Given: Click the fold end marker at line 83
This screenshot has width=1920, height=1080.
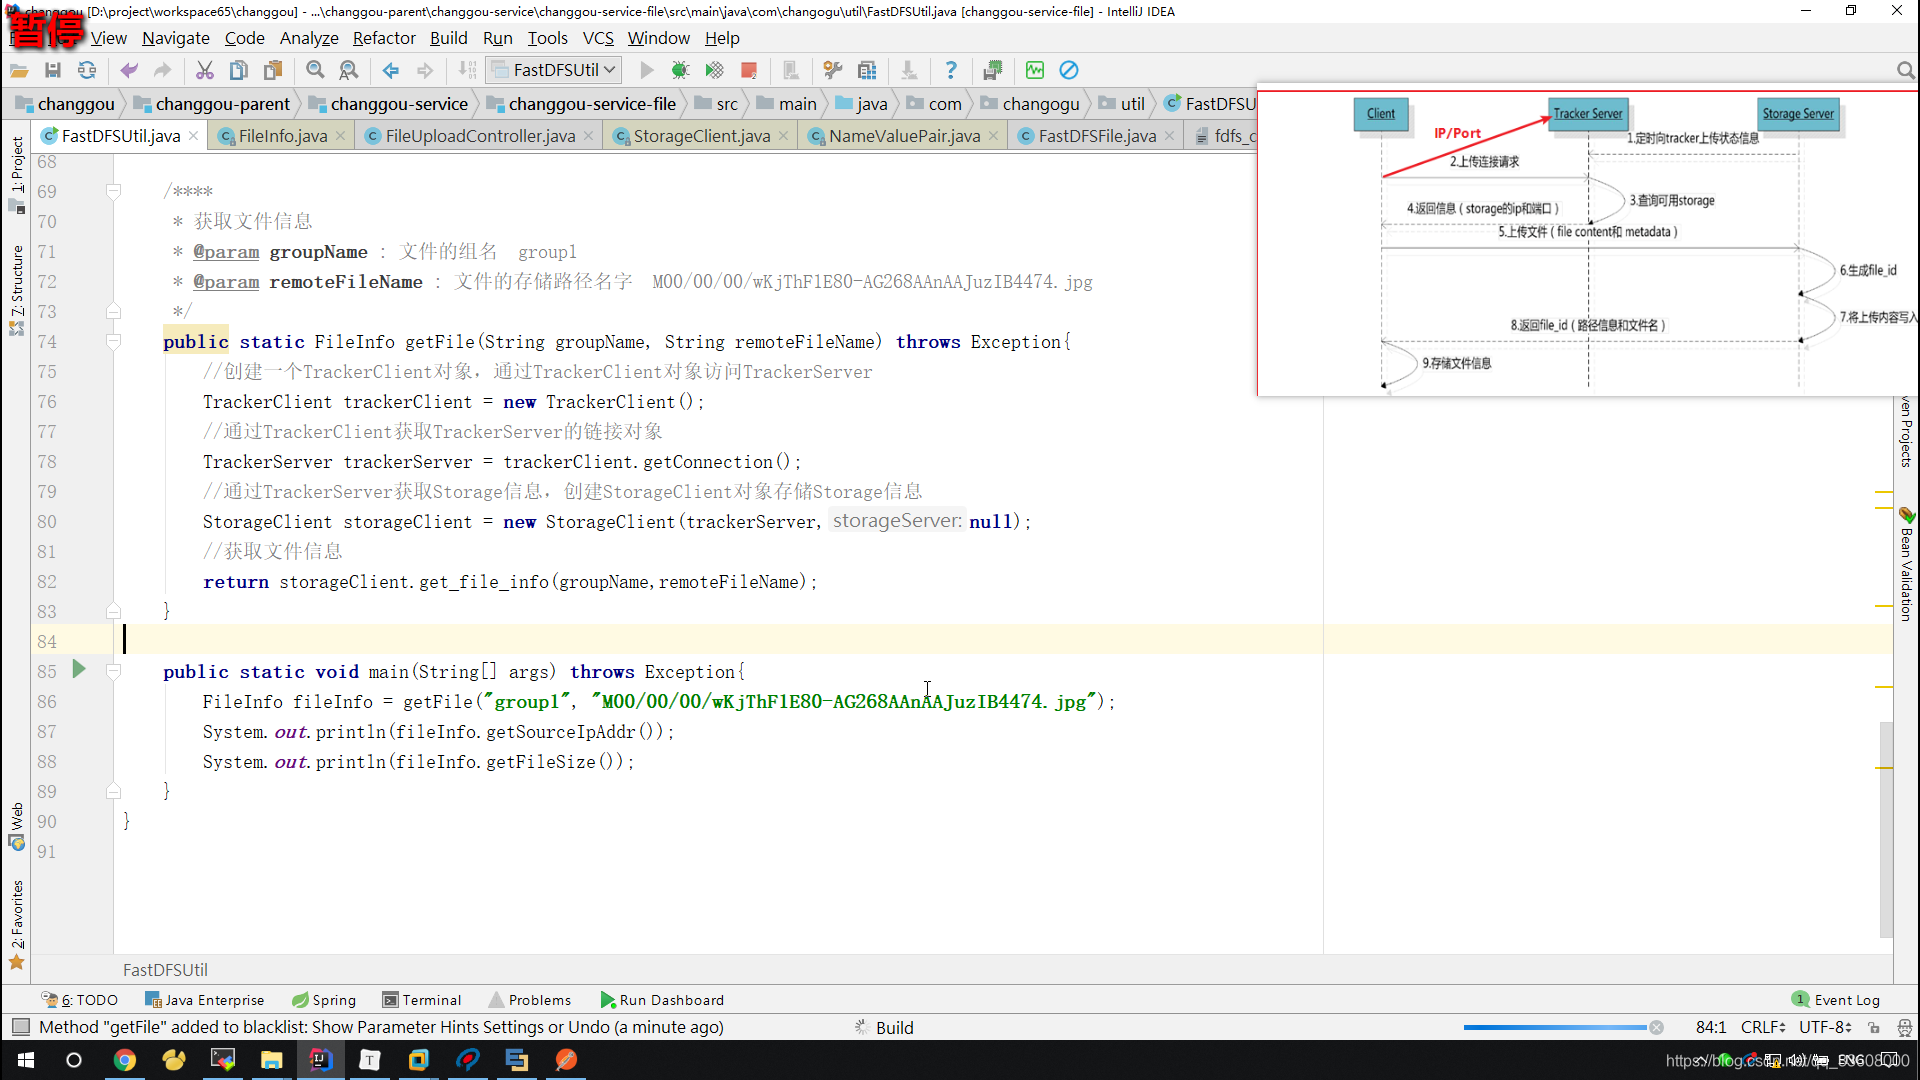Looking at the screenshot, I should pyautogui.click(x=113, y=611).
